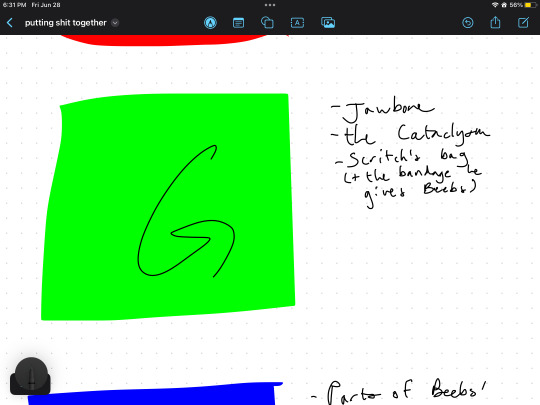This screenshot has height=405, width=540.
Task: Add a text box from toolbar
Action: (x=297, y=23)
